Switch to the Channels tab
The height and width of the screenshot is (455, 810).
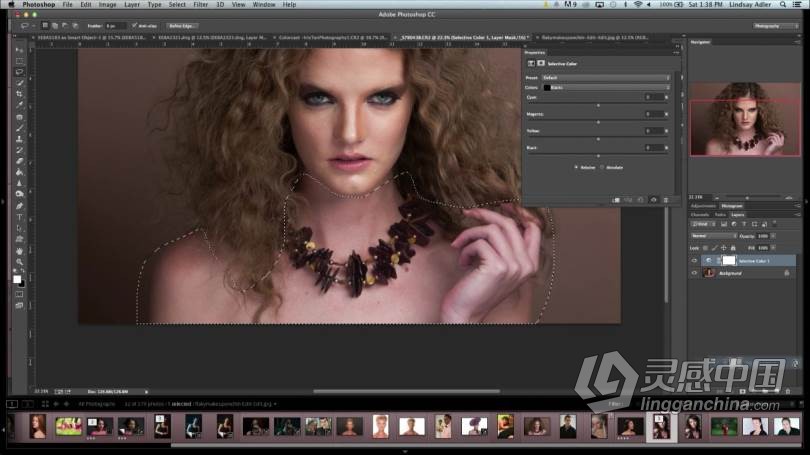coord(700,215)
